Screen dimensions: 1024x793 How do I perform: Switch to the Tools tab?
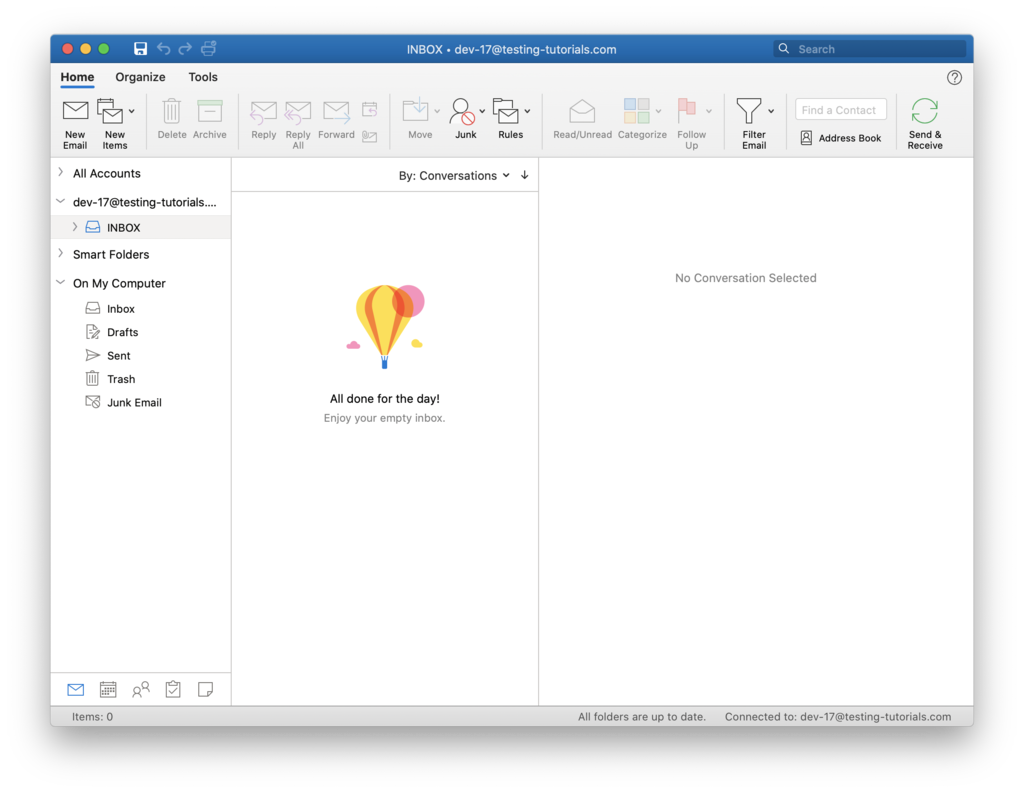click(x=203, y=77)
